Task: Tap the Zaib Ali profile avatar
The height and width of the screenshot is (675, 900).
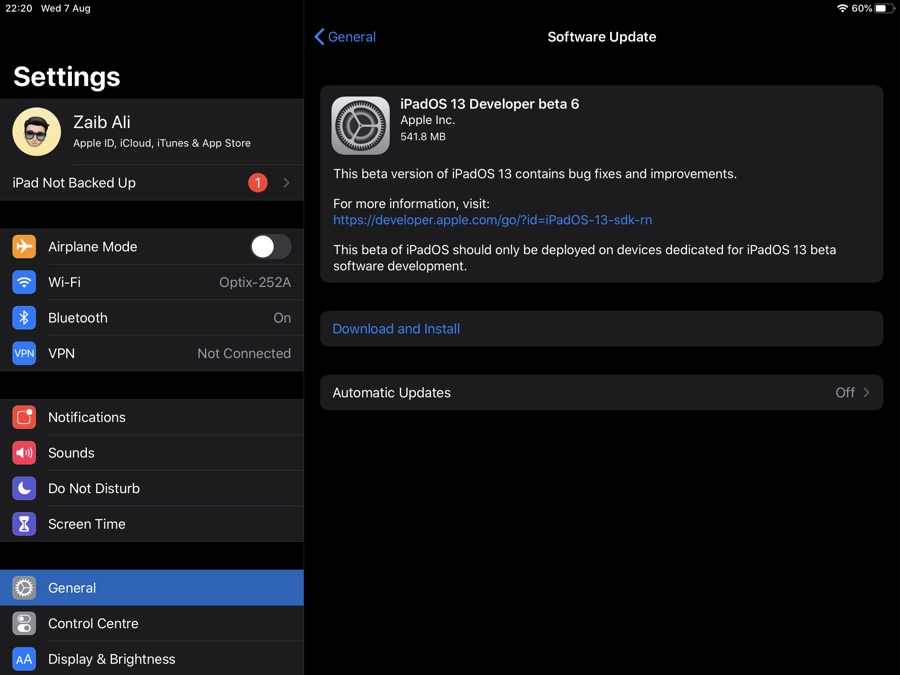Action: (x=37, y=132)
